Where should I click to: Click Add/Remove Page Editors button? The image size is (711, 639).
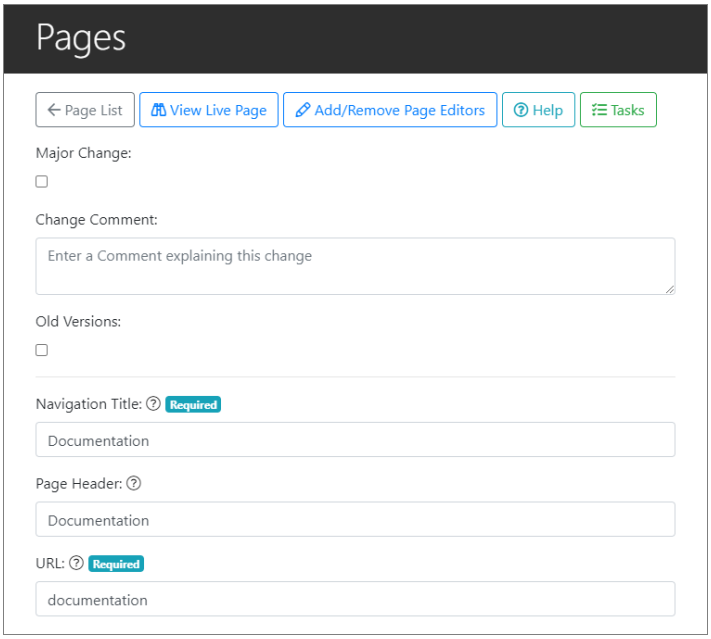click(x=390, y=110)
